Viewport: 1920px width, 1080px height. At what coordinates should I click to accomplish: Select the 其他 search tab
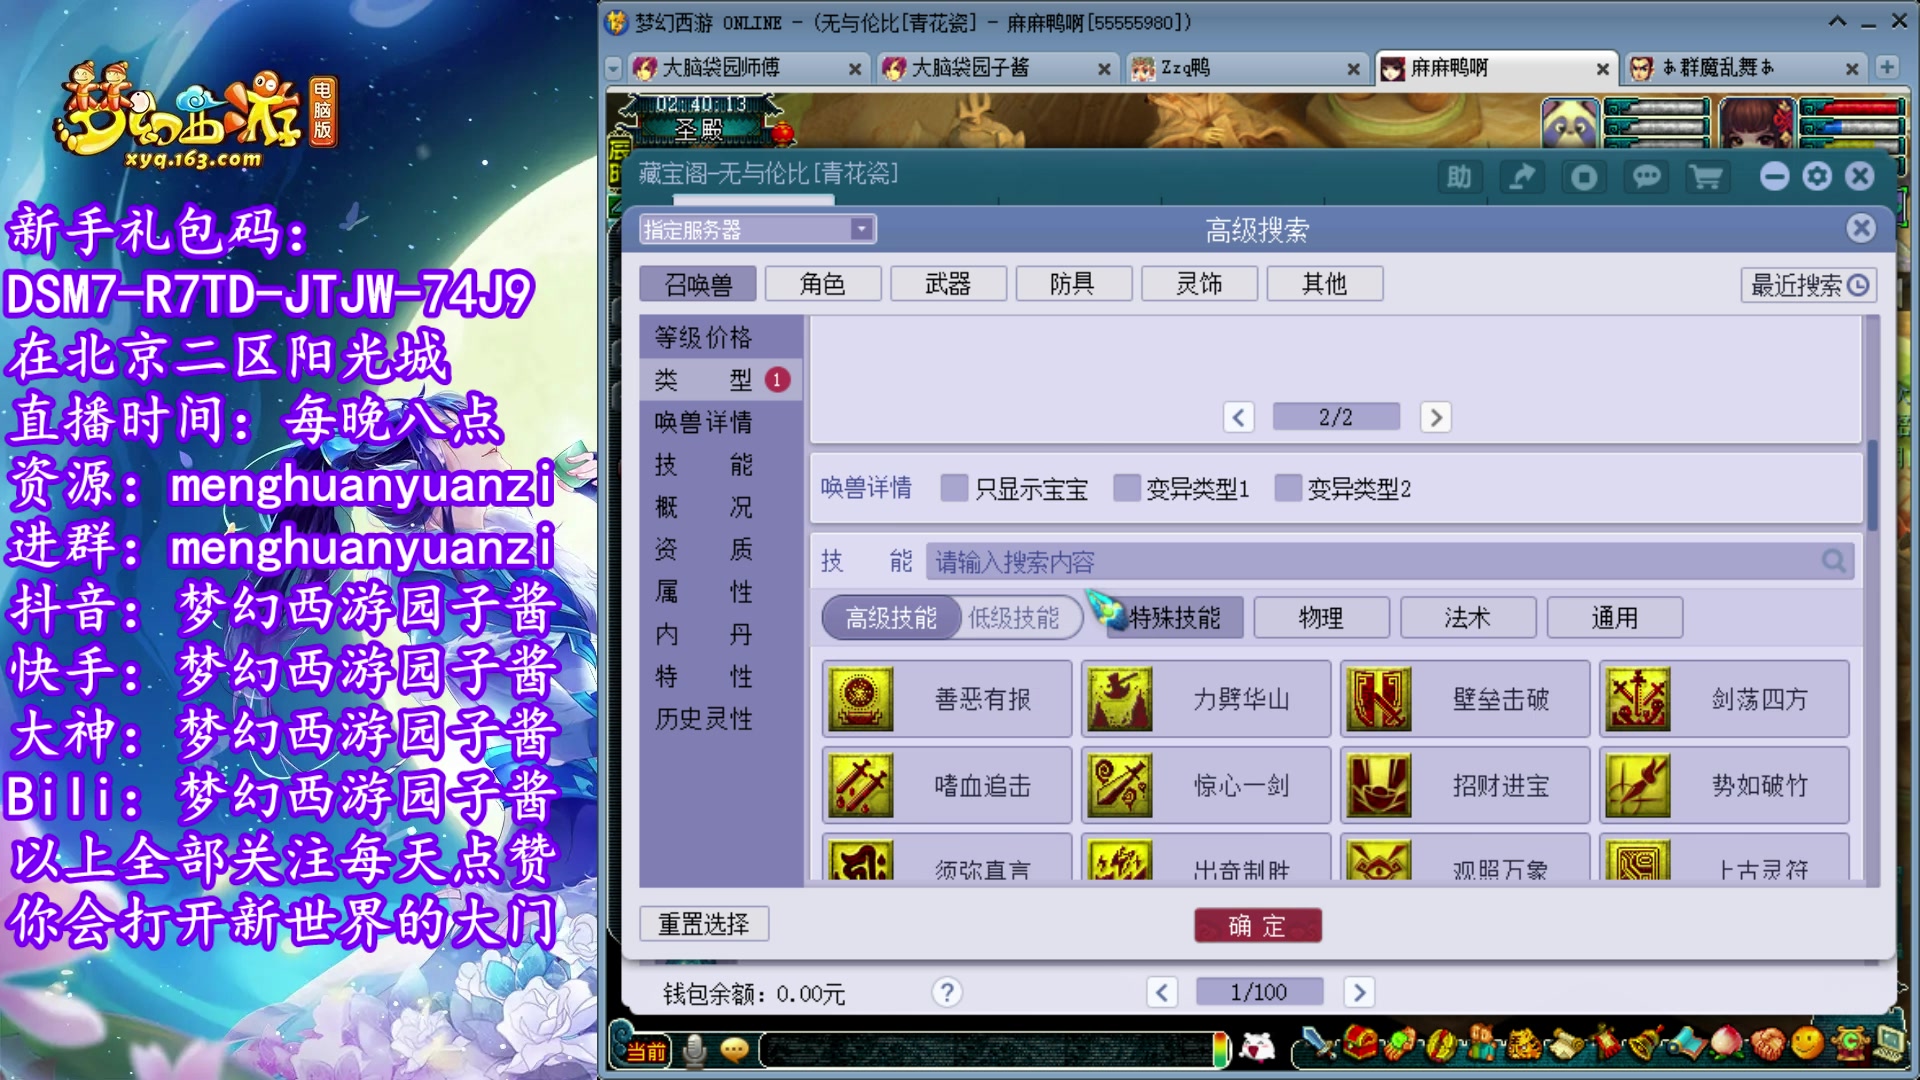1325,284
